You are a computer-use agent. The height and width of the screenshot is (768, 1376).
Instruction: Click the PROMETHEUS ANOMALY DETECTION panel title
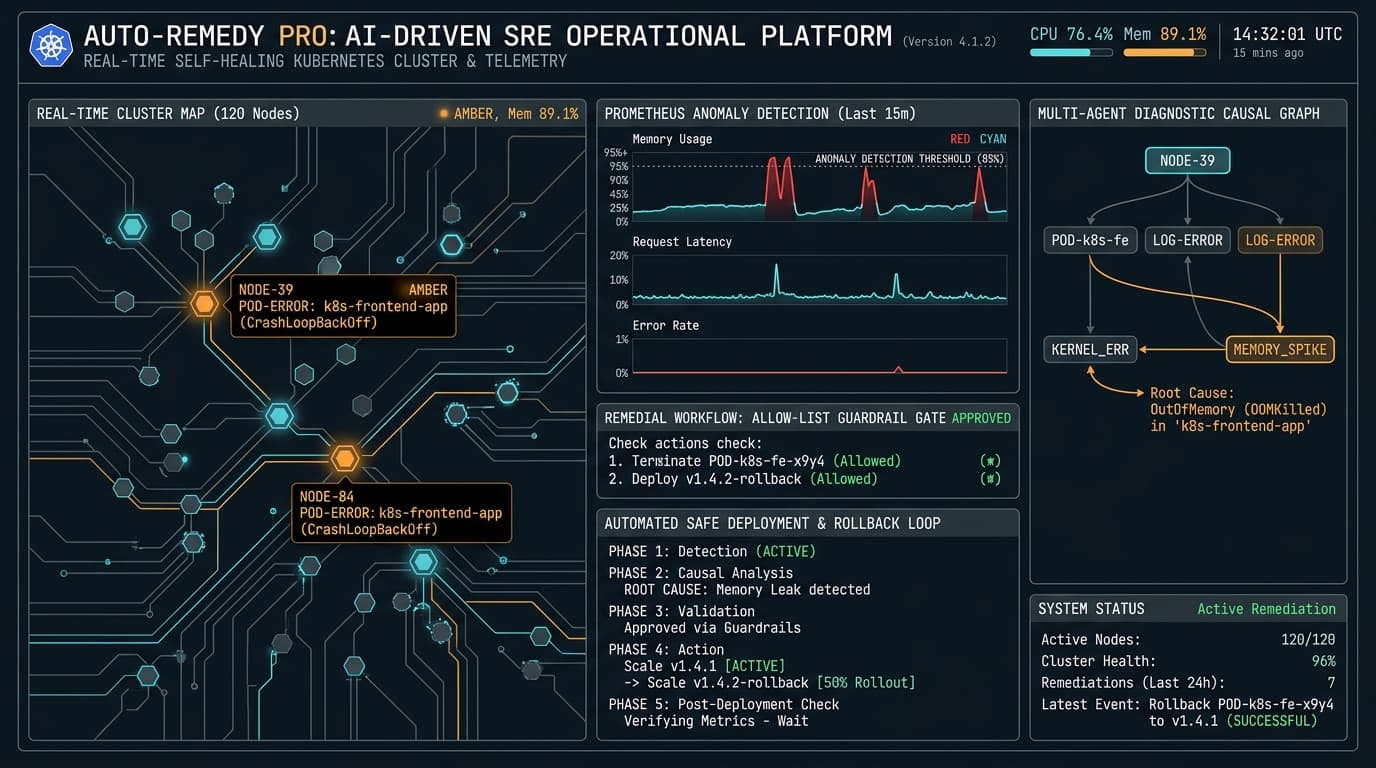click(760, 114)
